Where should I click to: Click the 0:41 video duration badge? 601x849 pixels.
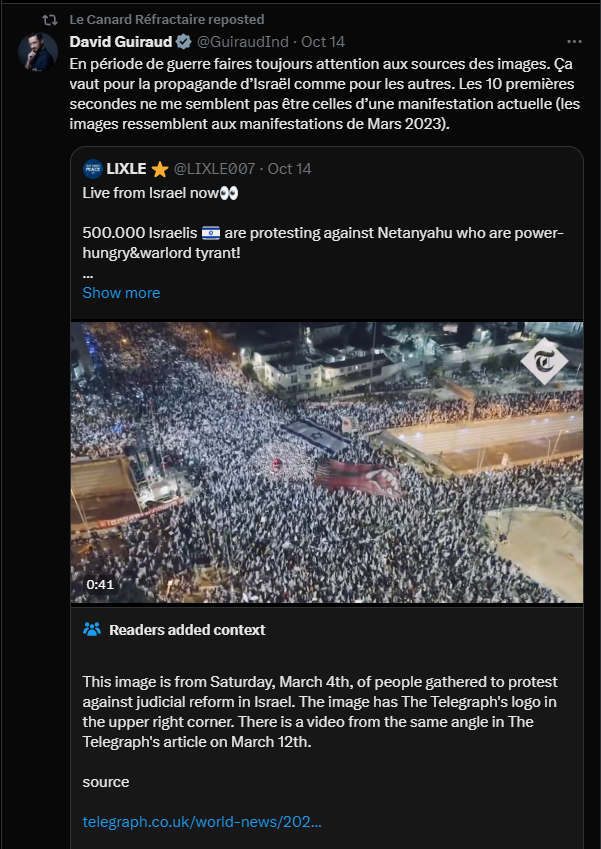point(100,585)
